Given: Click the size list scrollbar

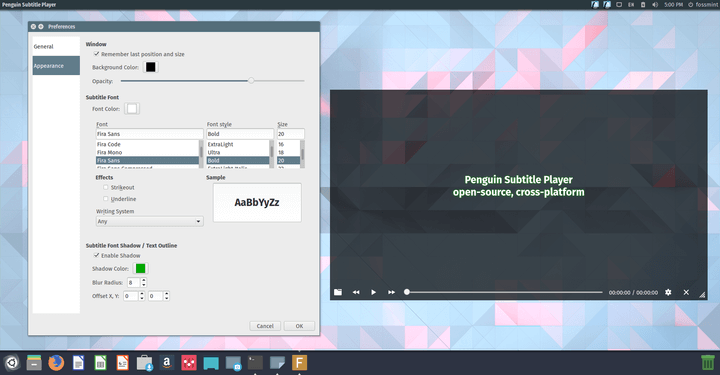Looking at the screenshot, I should pos(303,154).
